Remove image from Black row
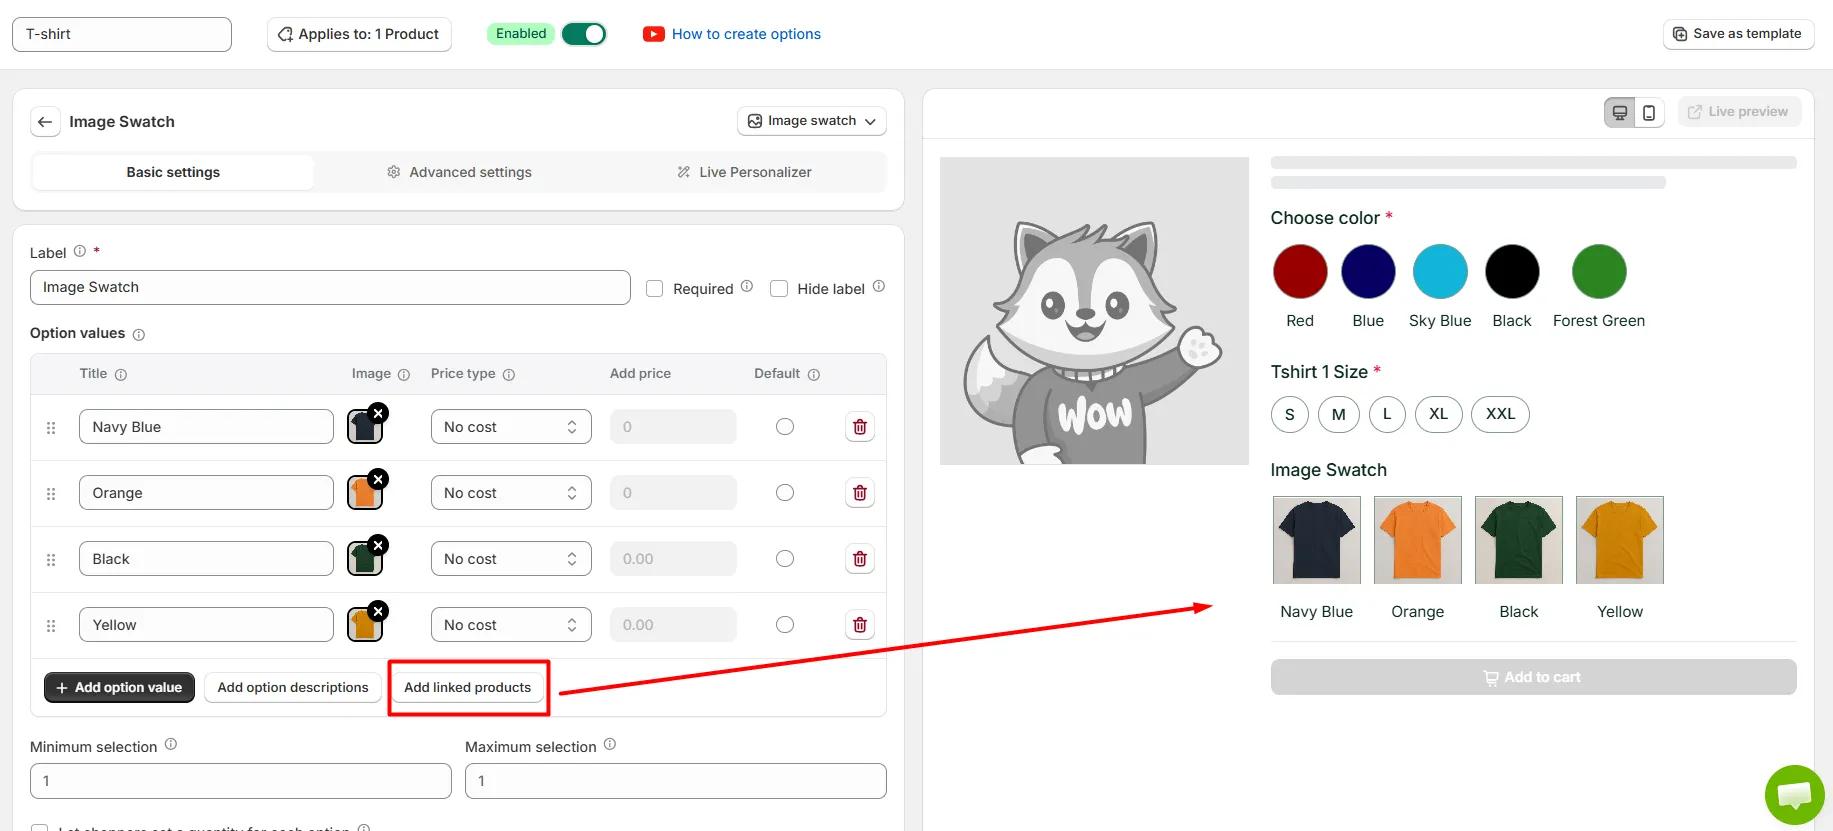 [x=378, y=545]
